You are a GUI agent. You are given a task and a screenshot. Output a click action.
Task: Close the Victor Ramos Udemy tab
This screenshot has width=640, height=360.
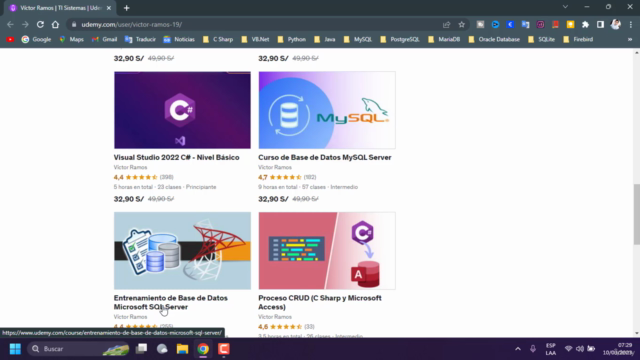(x=109, y=8)
